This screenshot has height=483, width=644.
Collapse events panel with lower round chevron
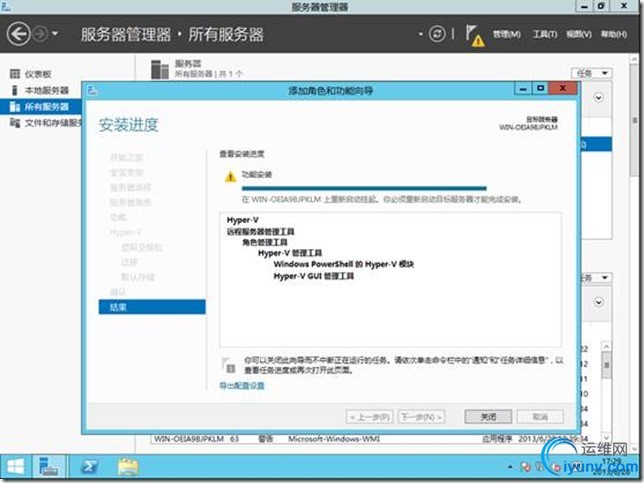point(599,302)
